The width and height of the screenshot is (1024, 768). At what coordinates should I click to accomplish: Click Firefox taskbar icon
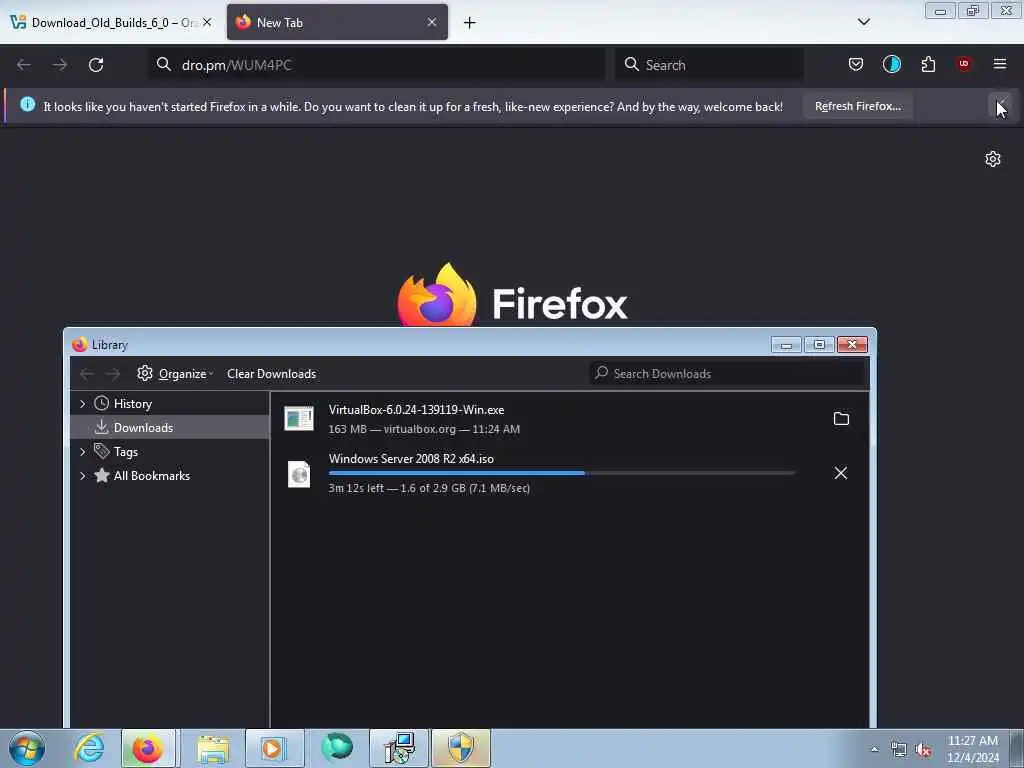(x=148, y=748)
